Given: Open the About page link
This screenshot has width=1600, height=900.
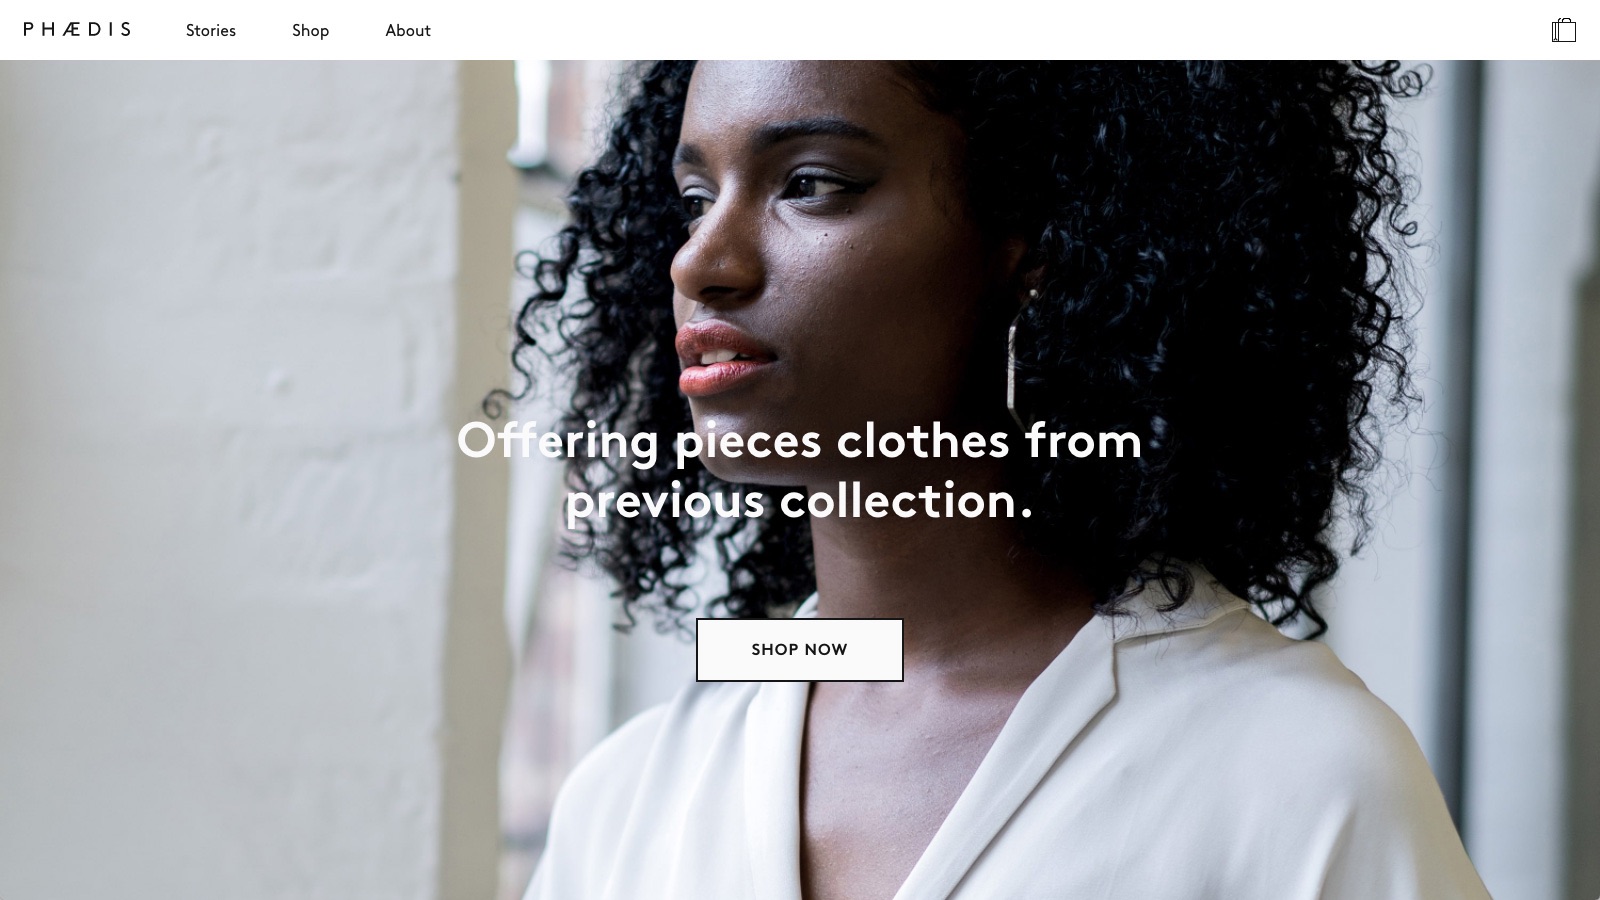Looking at the screenshot, I should click(x=408, y=30).
